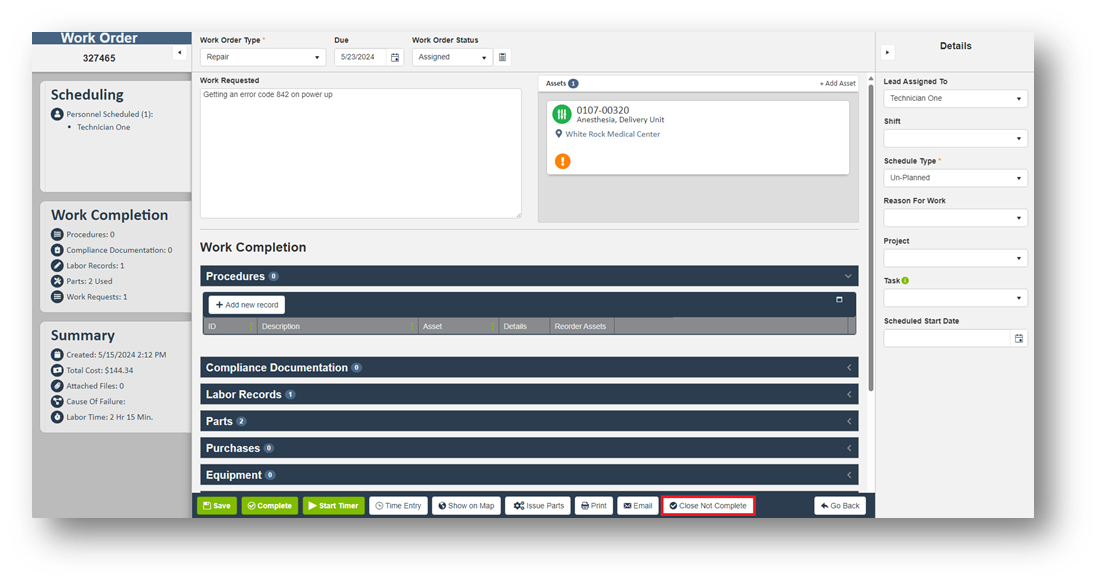Click Add new record in Procedures

click(247, 305)
